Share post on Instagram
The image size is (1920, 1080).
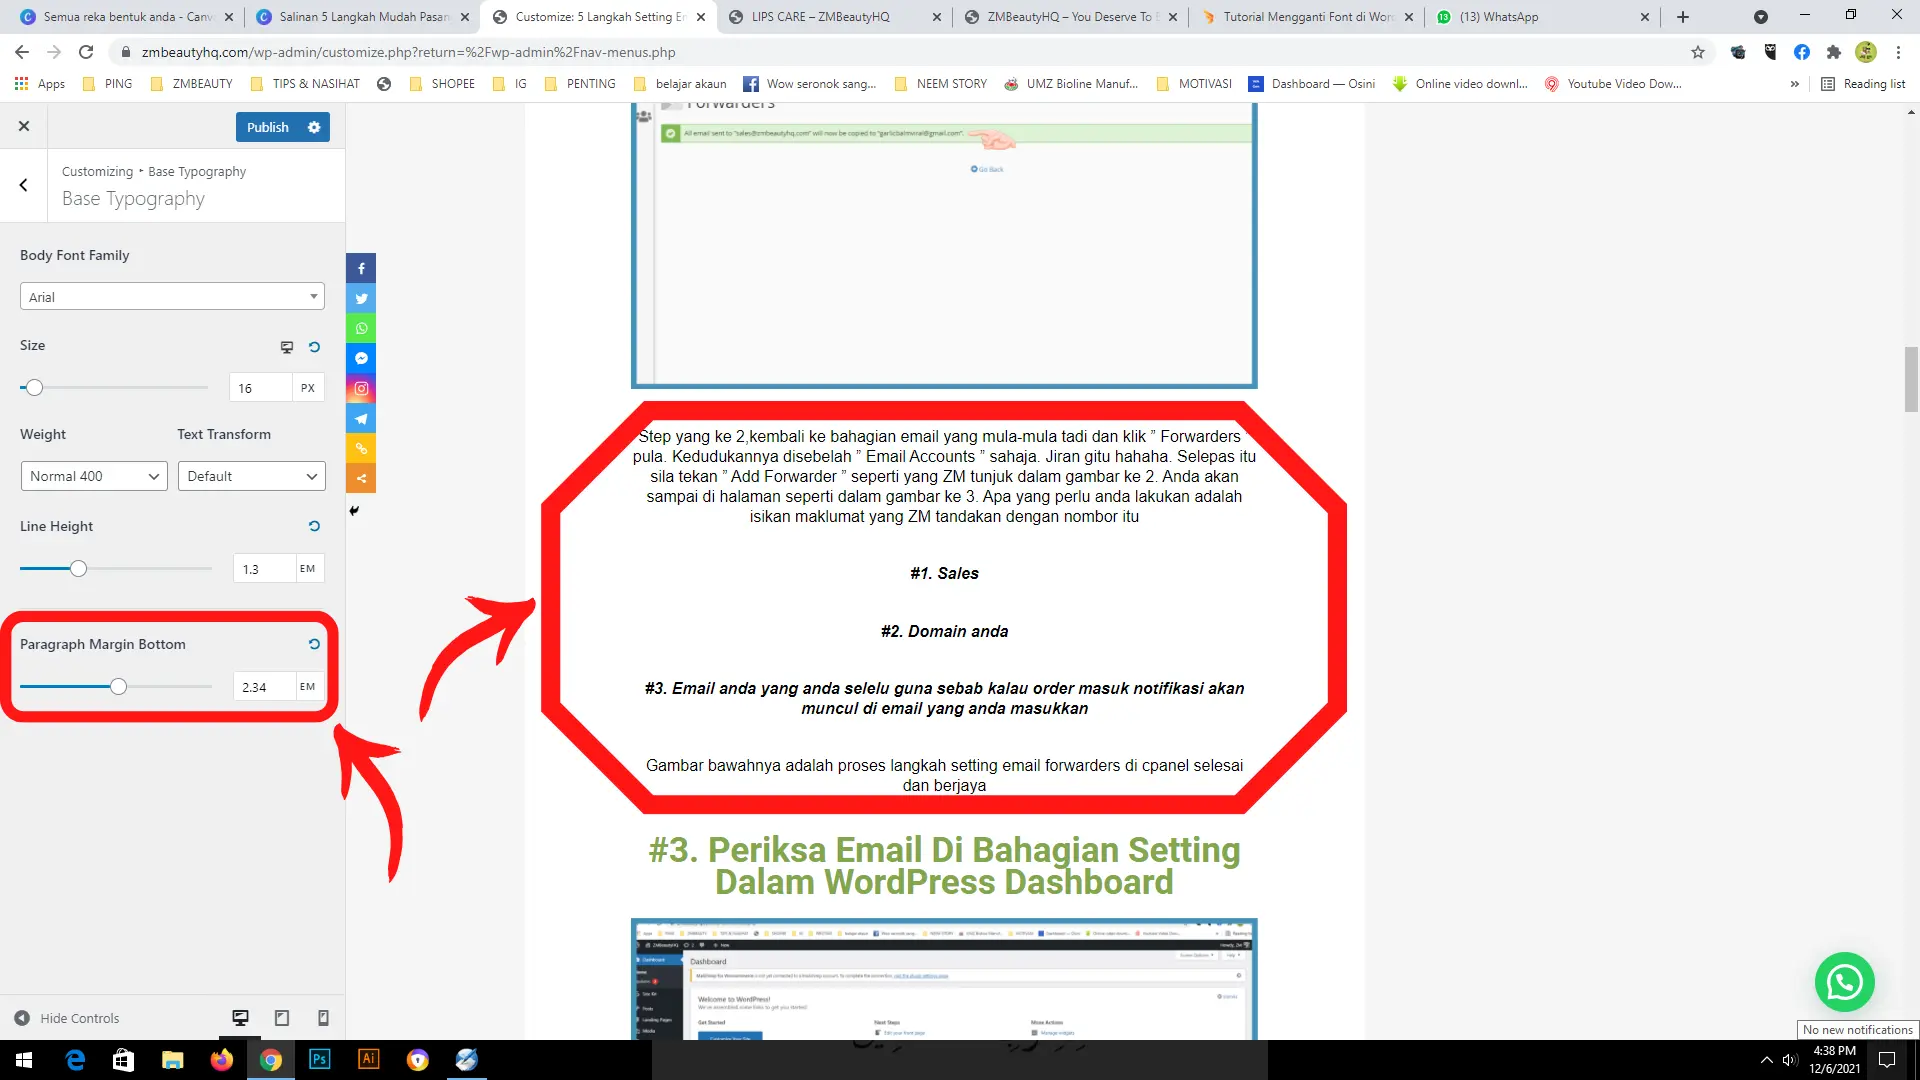pyautogui.click(x=361, y=388)
